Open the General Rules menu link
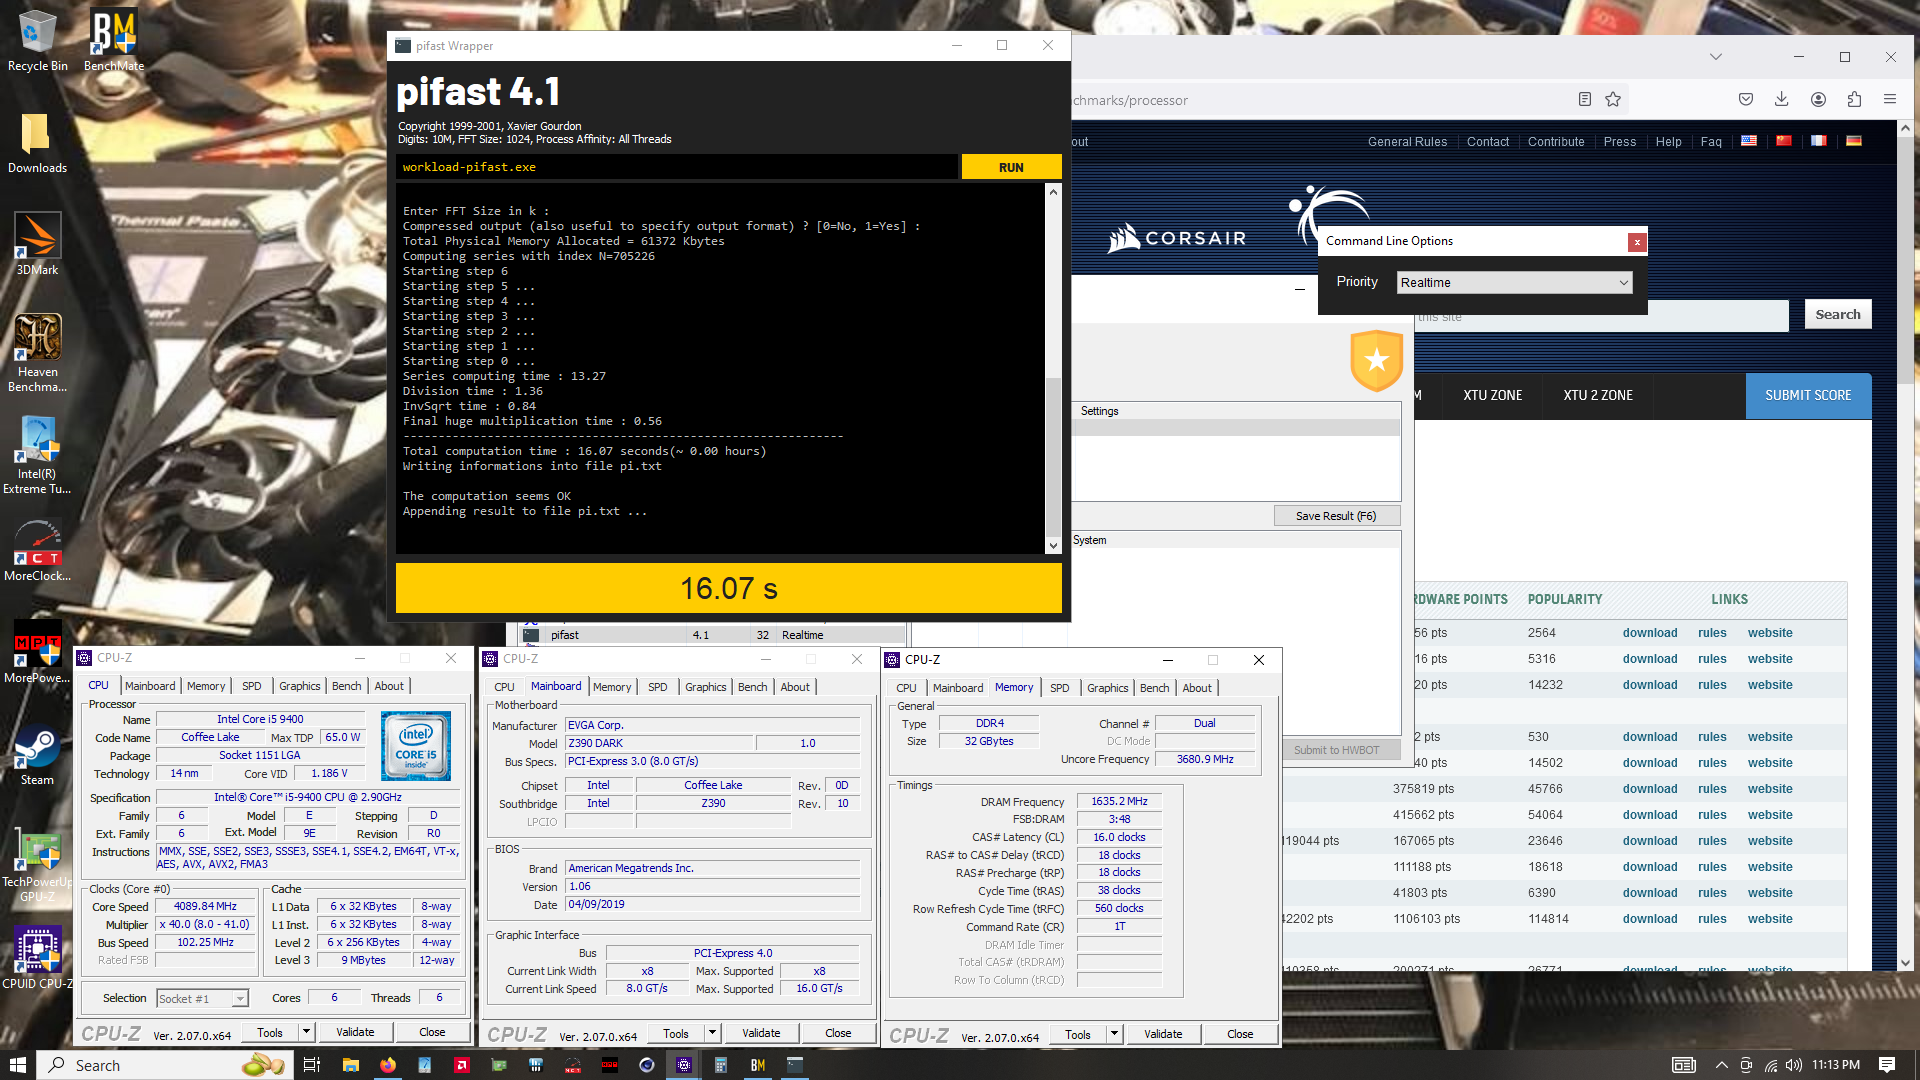 (x=1407, y=142)
